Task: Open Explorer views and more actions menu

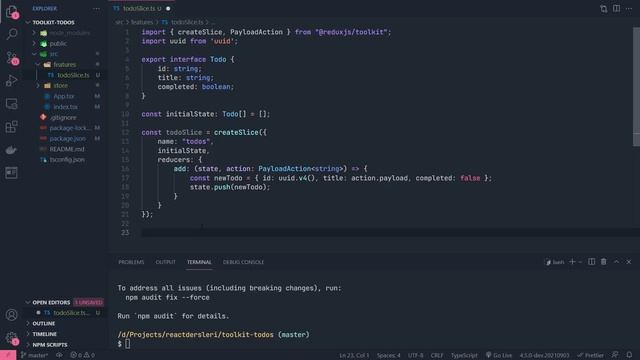Action: [96, 9]
